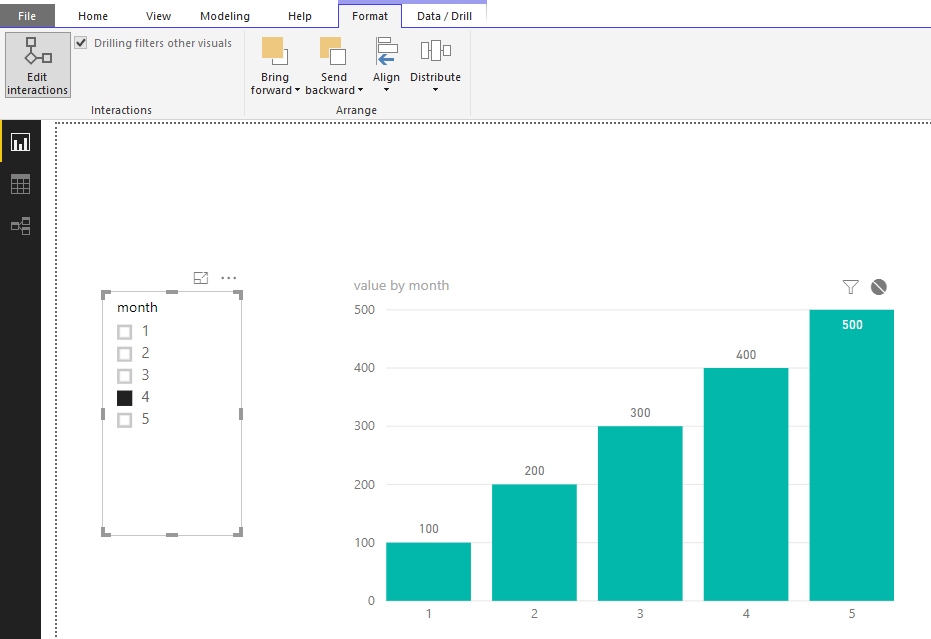Image resolution: width=931 pixels, height=639 pixels.
Task: Open the Data / Drill tab
Action: tap(444, 16)
